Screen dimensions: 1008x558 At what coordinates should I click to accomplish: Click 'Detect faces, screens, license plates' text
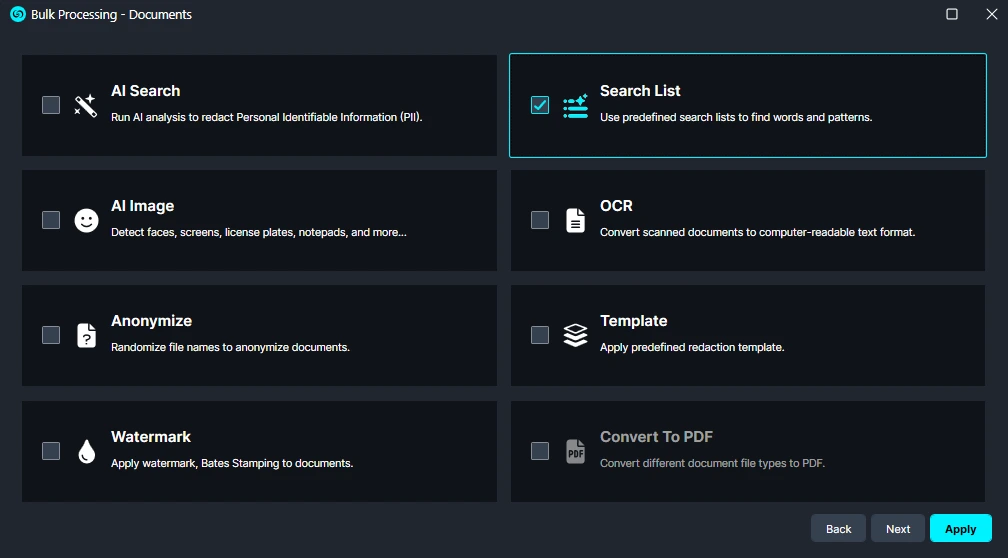point(258,232)
